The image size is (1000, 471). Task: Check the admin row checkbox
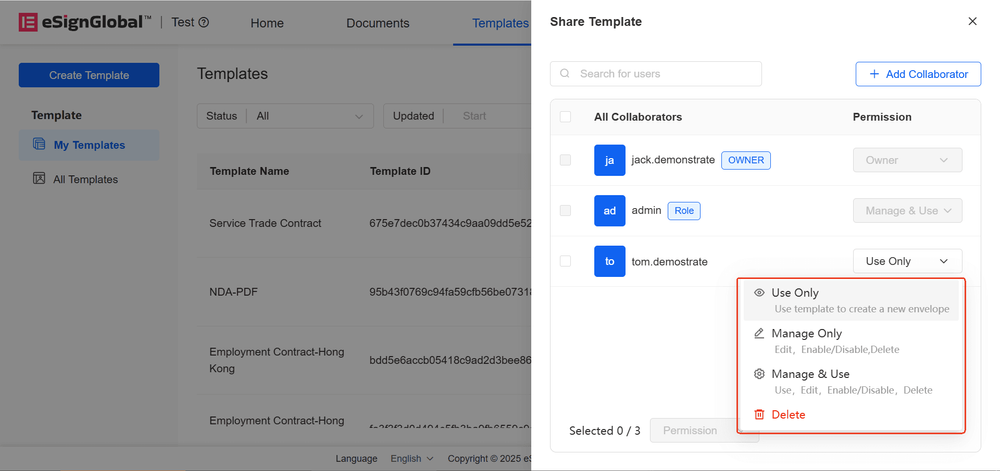point(566,210)
